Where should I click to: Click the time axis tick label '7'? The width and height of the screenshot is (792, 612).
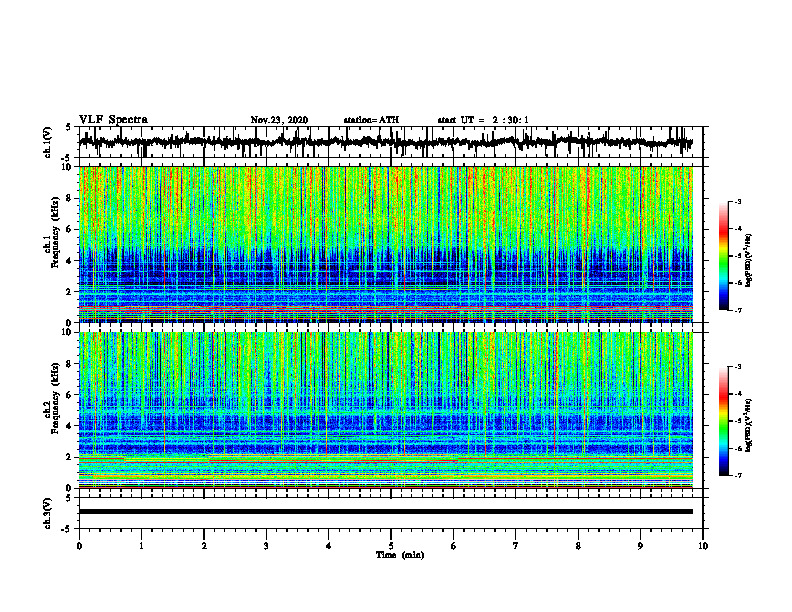tap(516, 546)
